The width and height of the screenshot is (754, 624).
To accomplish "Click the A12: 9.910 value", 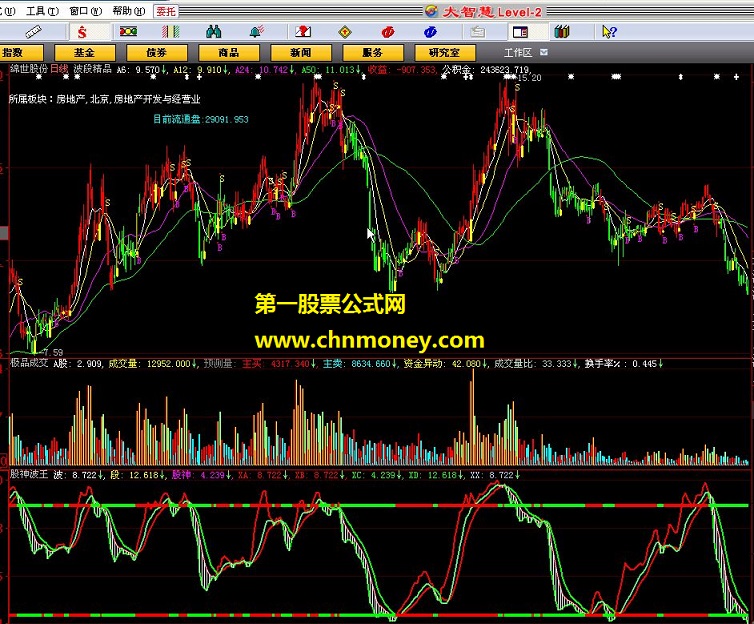I will tap(201, 70).
